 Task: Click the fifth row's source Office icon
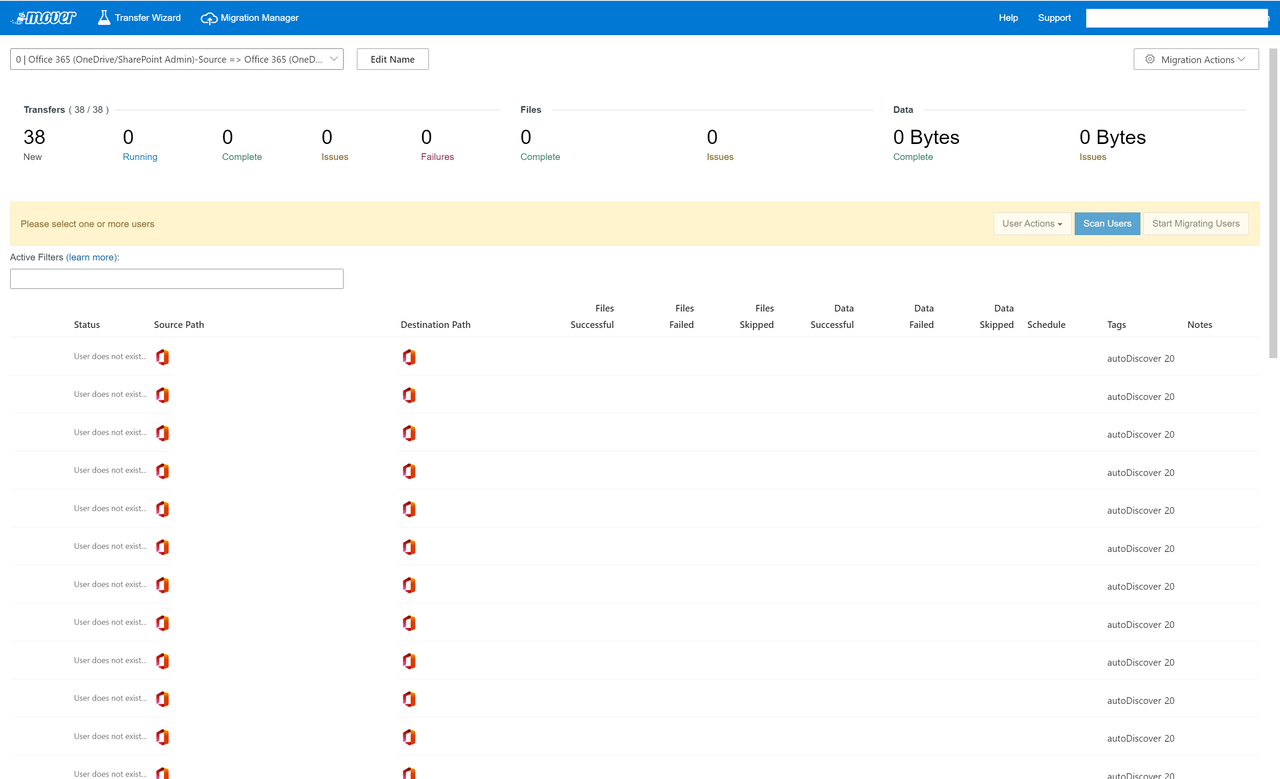[162, 509]
